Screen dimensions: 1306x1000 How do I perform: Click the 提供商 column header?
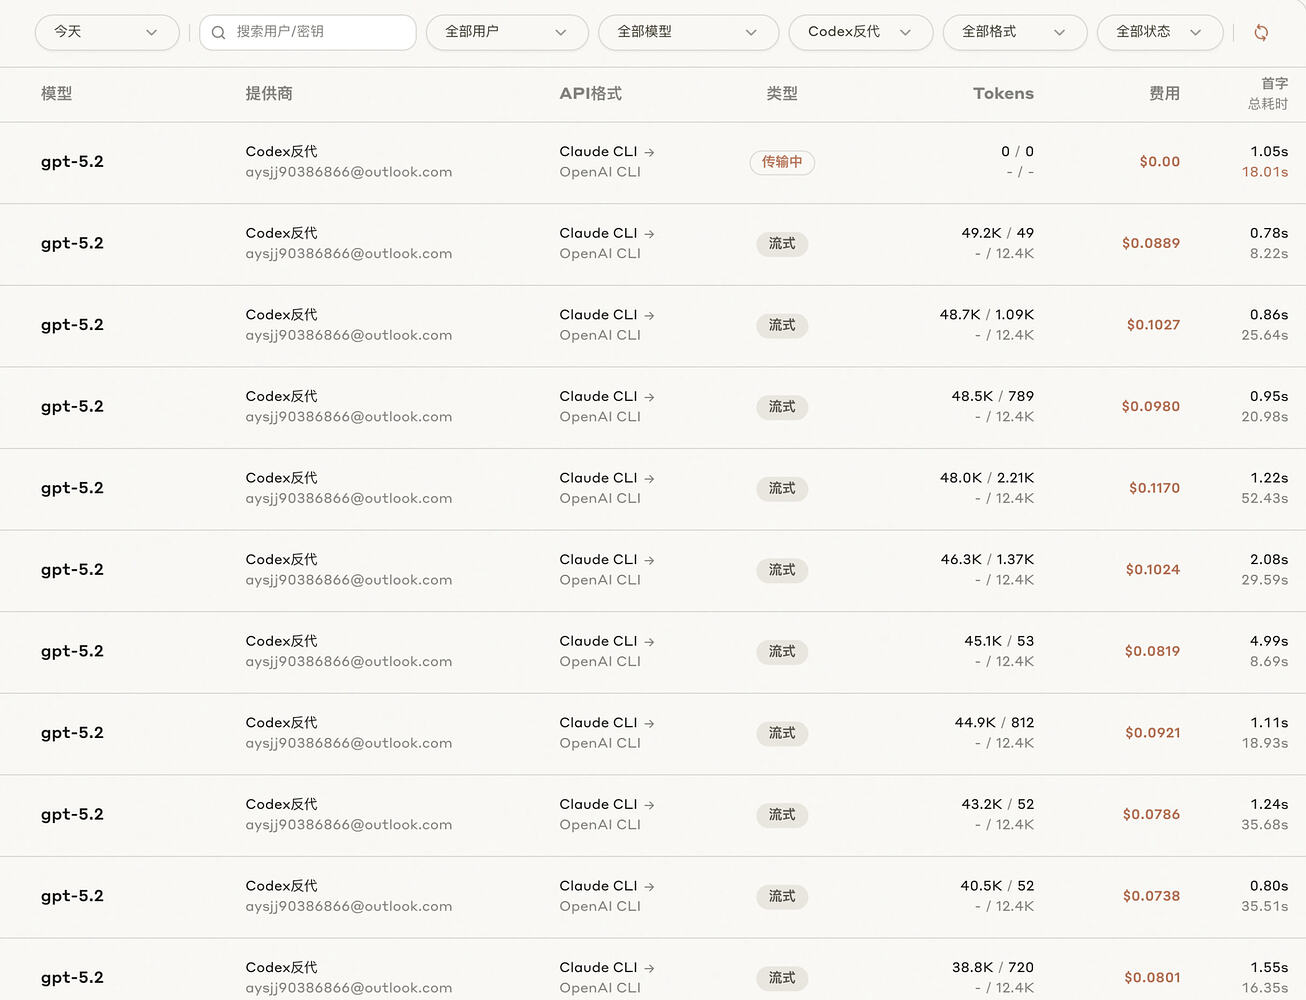point(269,94)
